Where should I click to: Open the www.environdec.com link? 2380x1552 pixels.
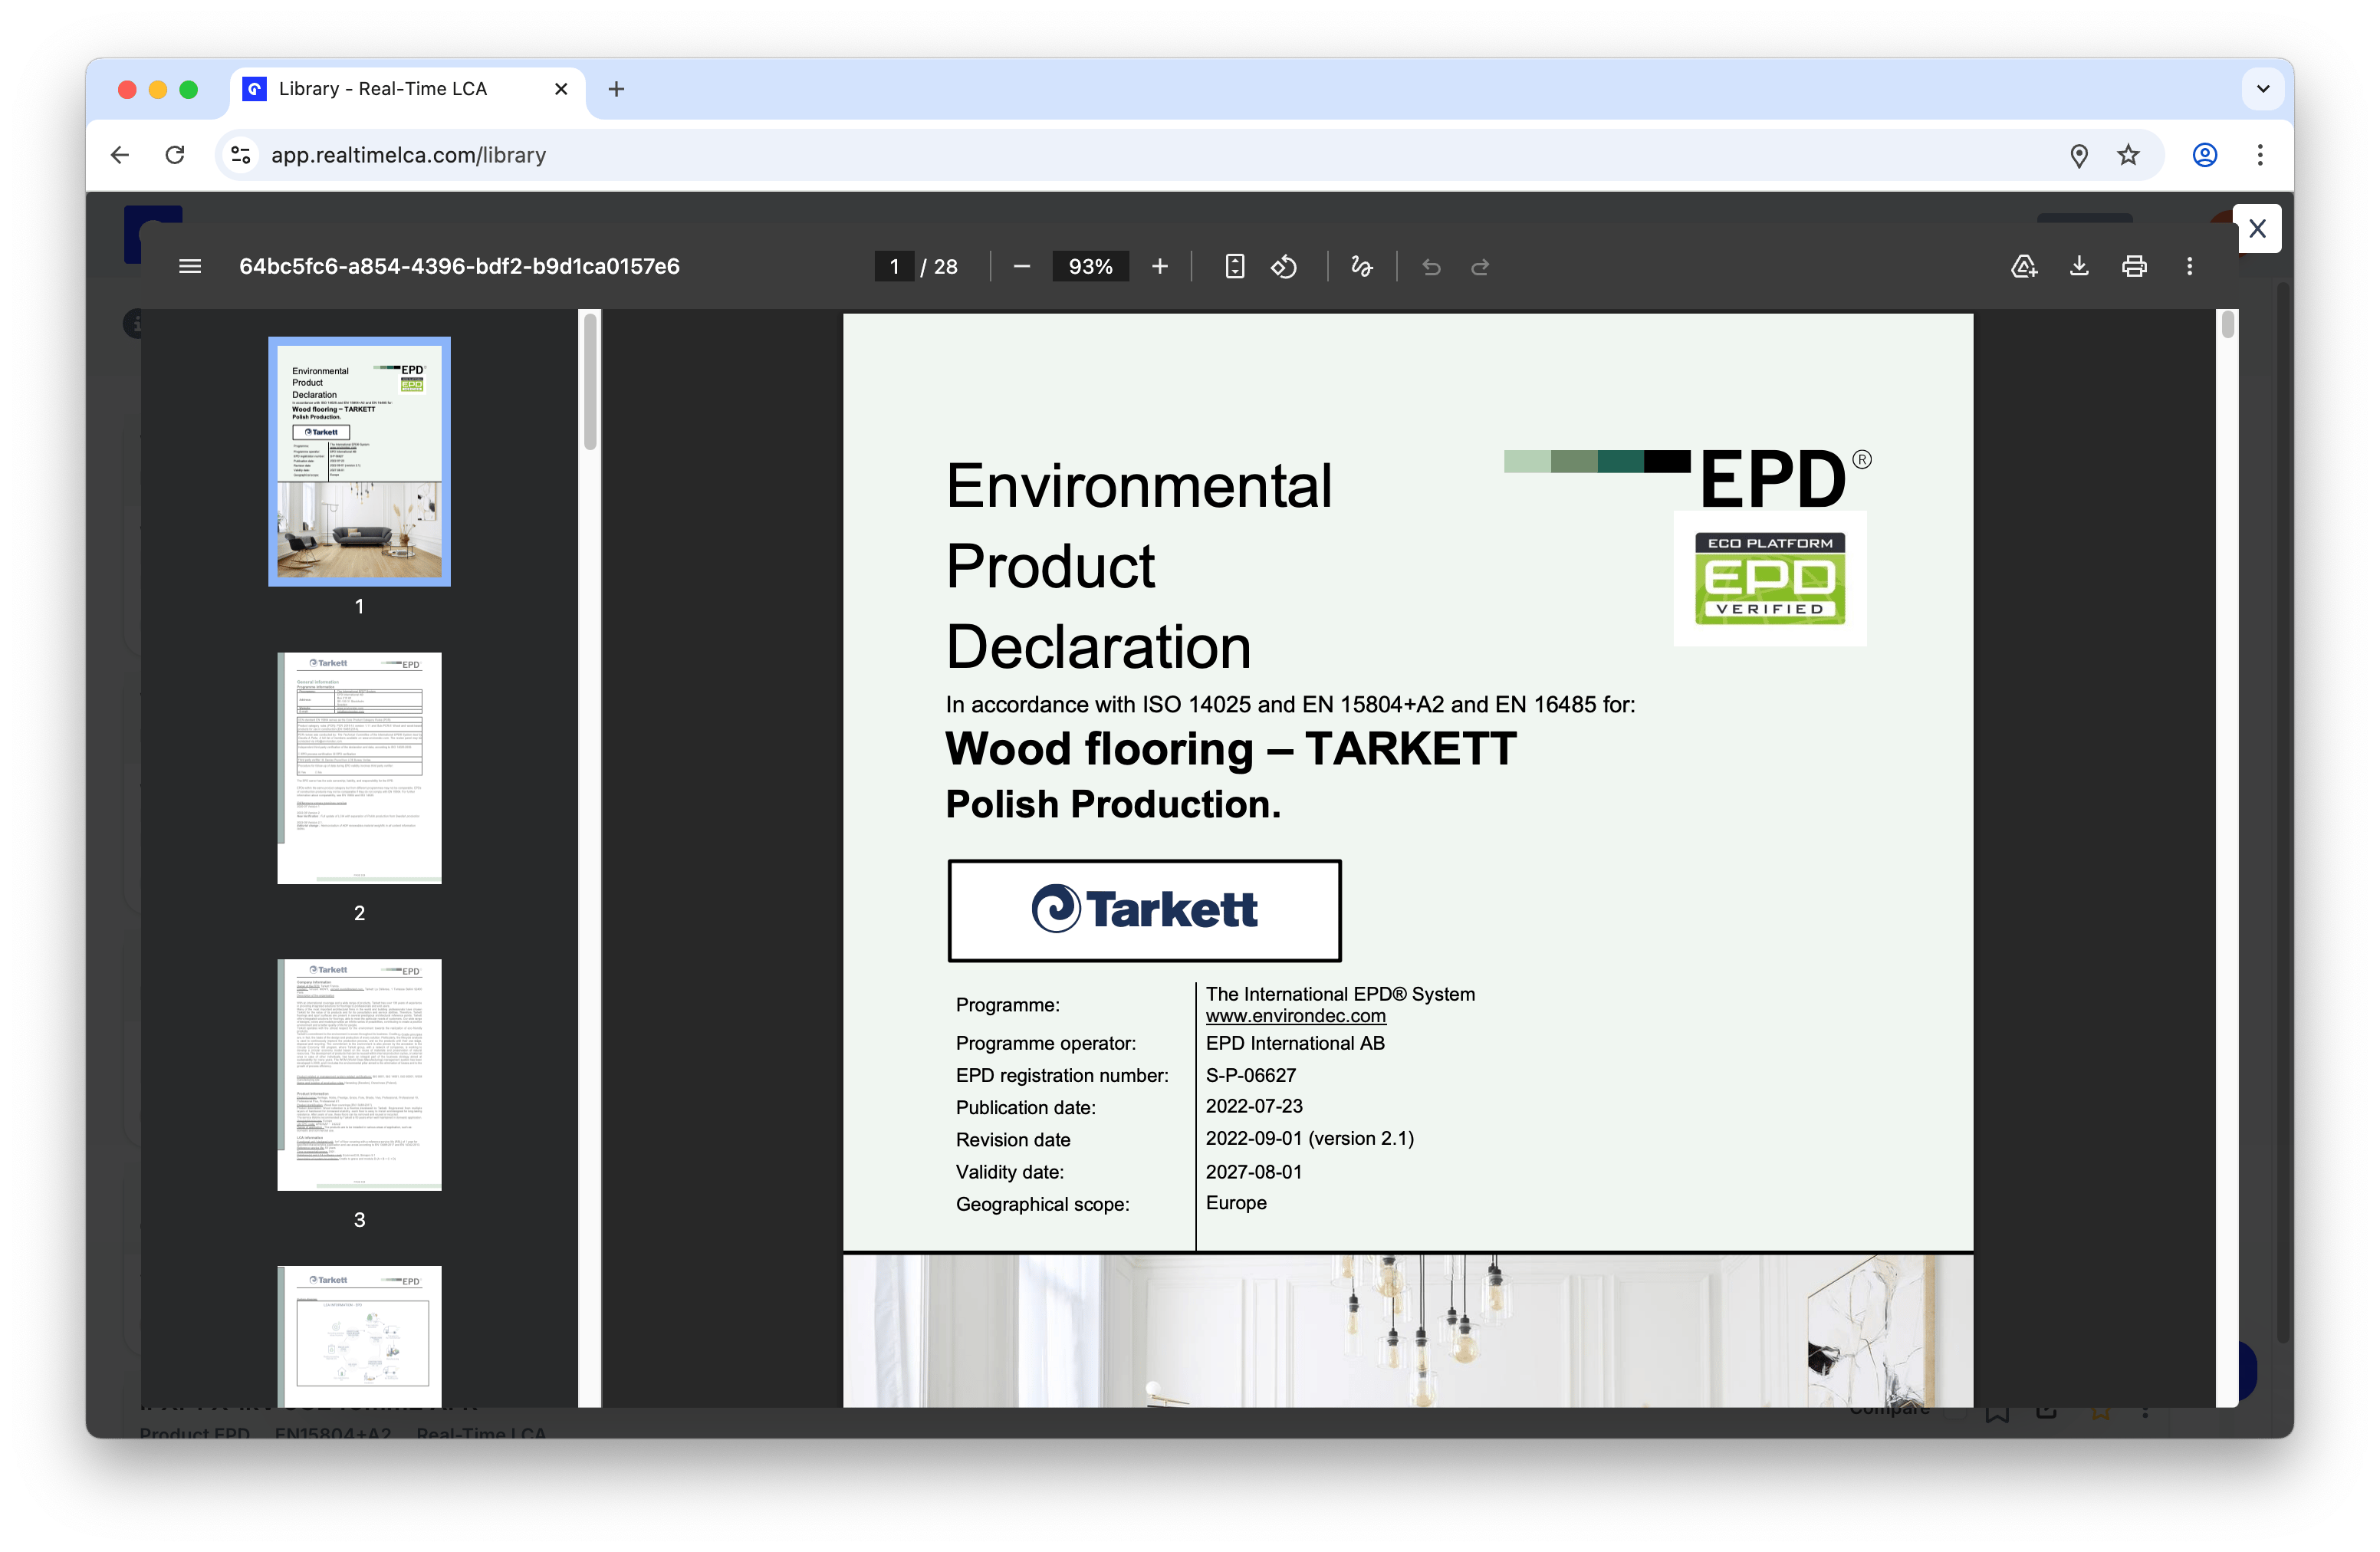1295,1016
